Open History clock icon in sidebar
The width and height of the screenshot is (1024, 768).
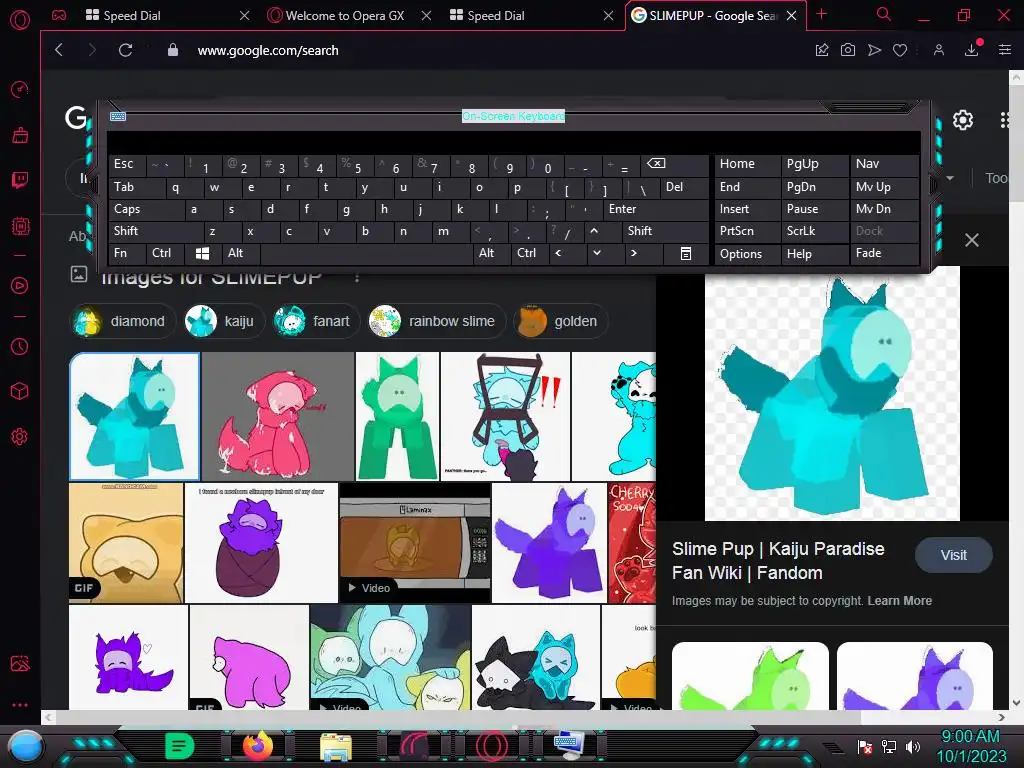coord(20,346)
